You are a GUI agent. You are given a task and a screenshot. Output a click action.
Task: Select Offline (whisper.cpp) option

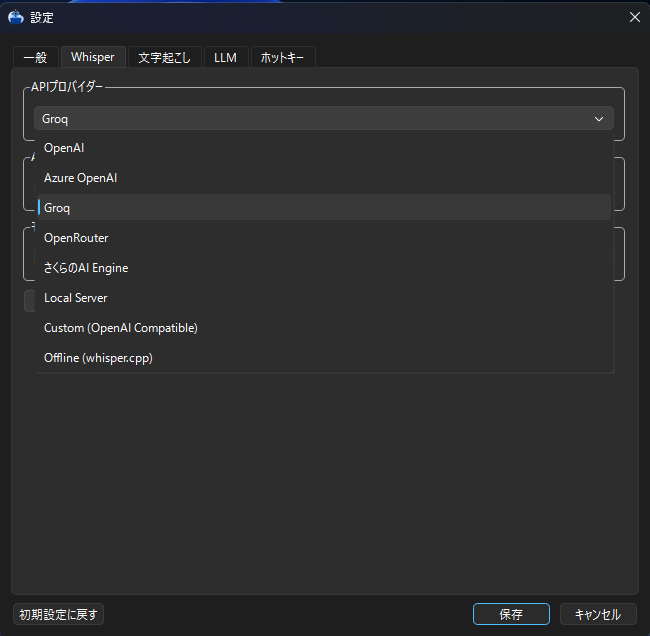coord(98,358)
